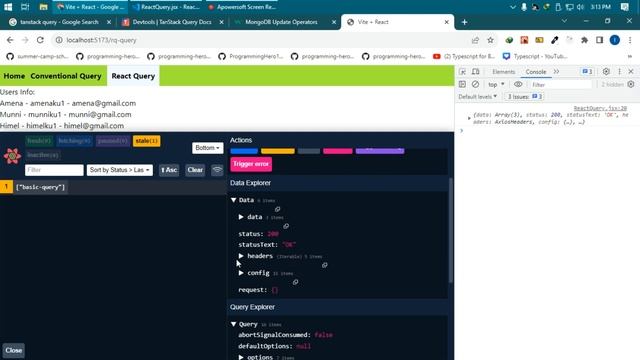Focus the console Filter input
Screen dimensions: 640x360
(x=560, y=84)
